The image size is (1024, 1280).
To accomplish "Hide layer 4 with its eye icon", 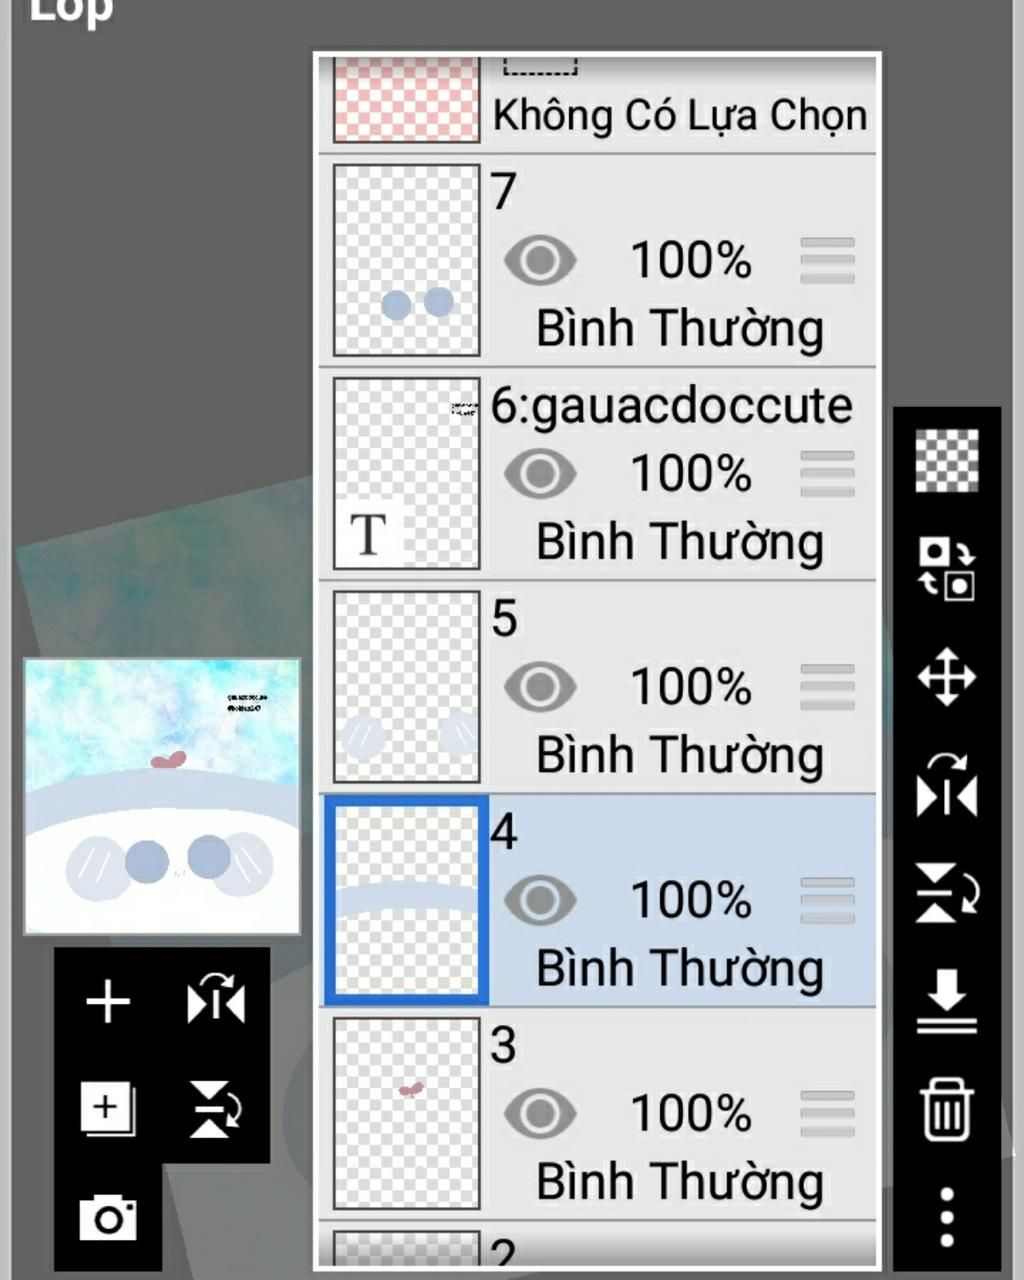I will [540, 901].
